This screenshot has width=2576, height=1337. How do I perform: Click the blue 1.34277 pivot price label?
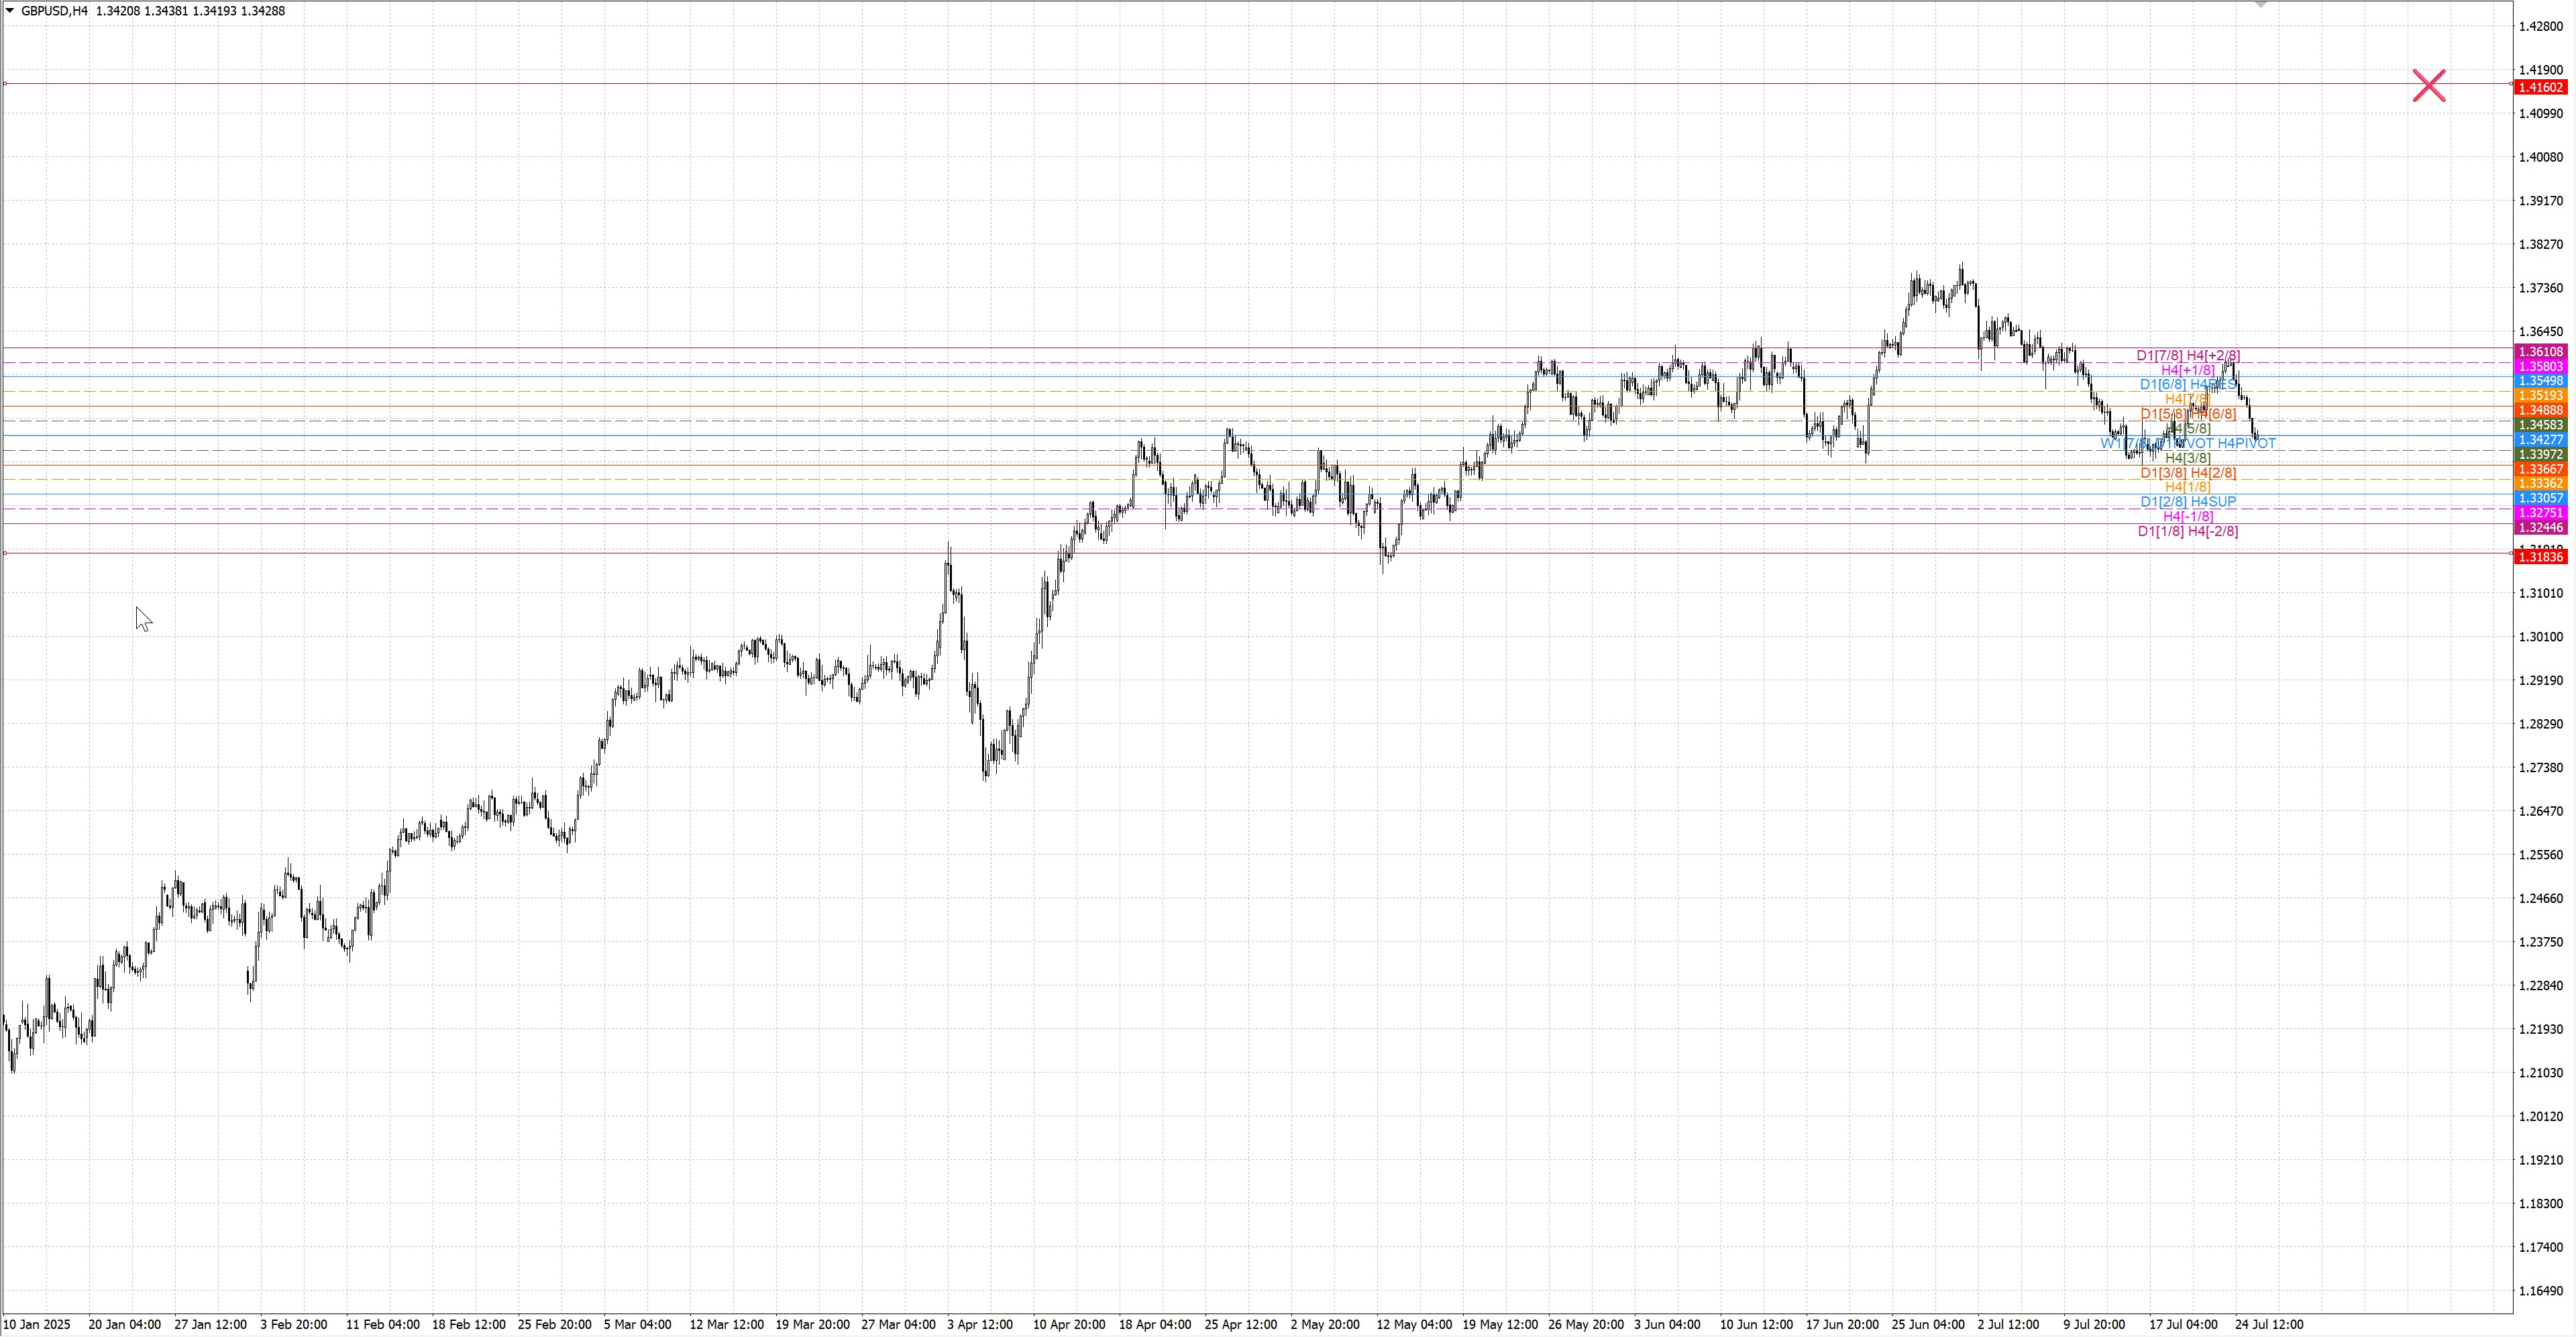pos(2540,440)
